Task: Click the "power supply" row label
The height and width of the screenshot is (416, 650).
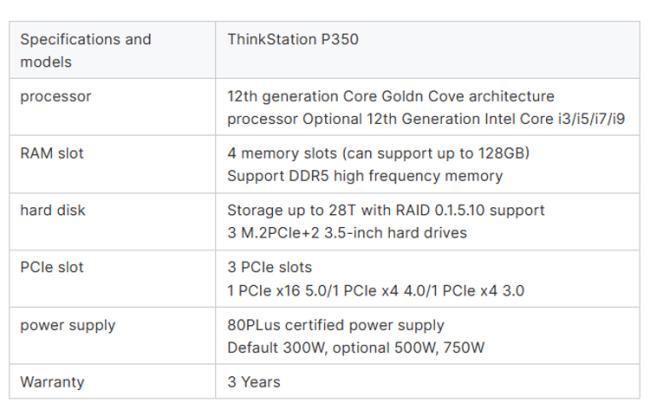Action: point(67,324)
